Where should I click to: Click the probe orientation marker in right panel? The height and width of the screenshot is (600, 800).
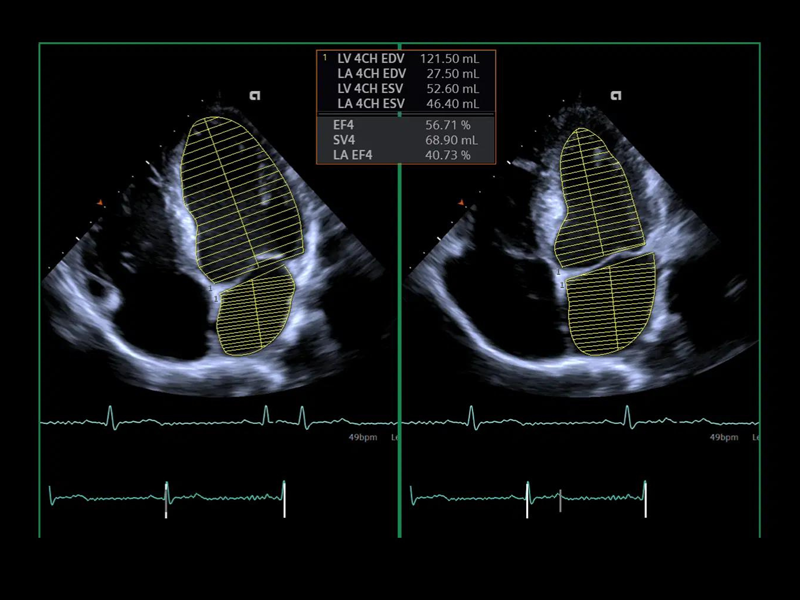(616, 96)
